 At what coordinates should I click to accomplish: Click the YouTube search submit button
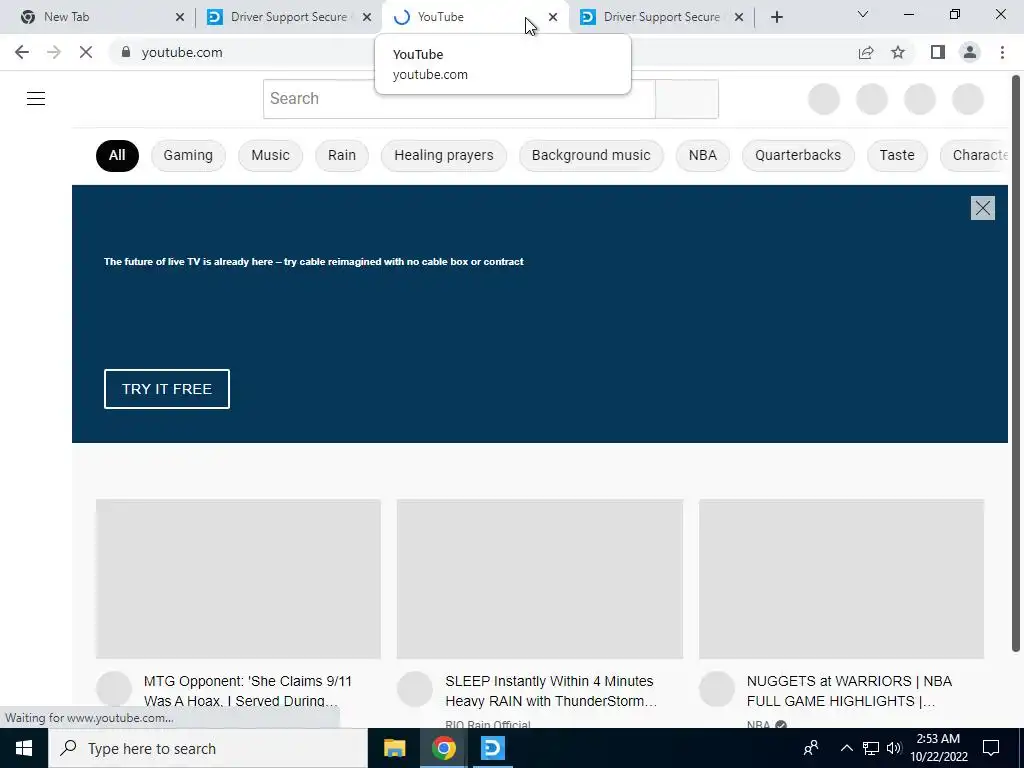[687, 99]
